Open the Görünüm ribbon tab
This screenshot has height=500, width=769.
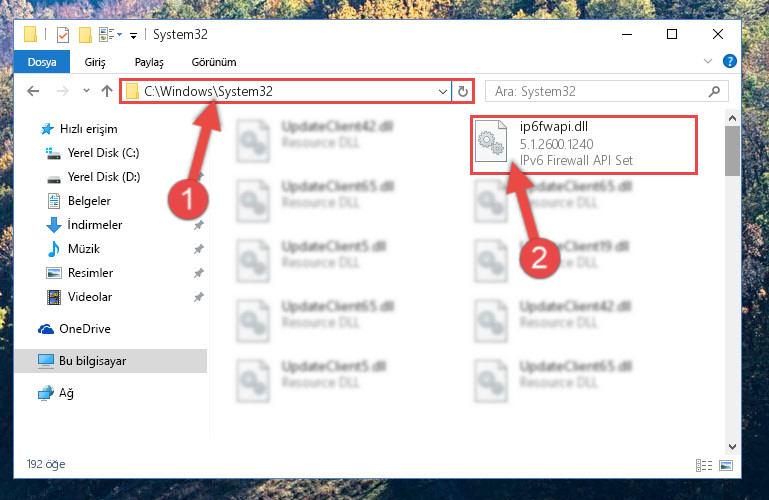[214, 62]
